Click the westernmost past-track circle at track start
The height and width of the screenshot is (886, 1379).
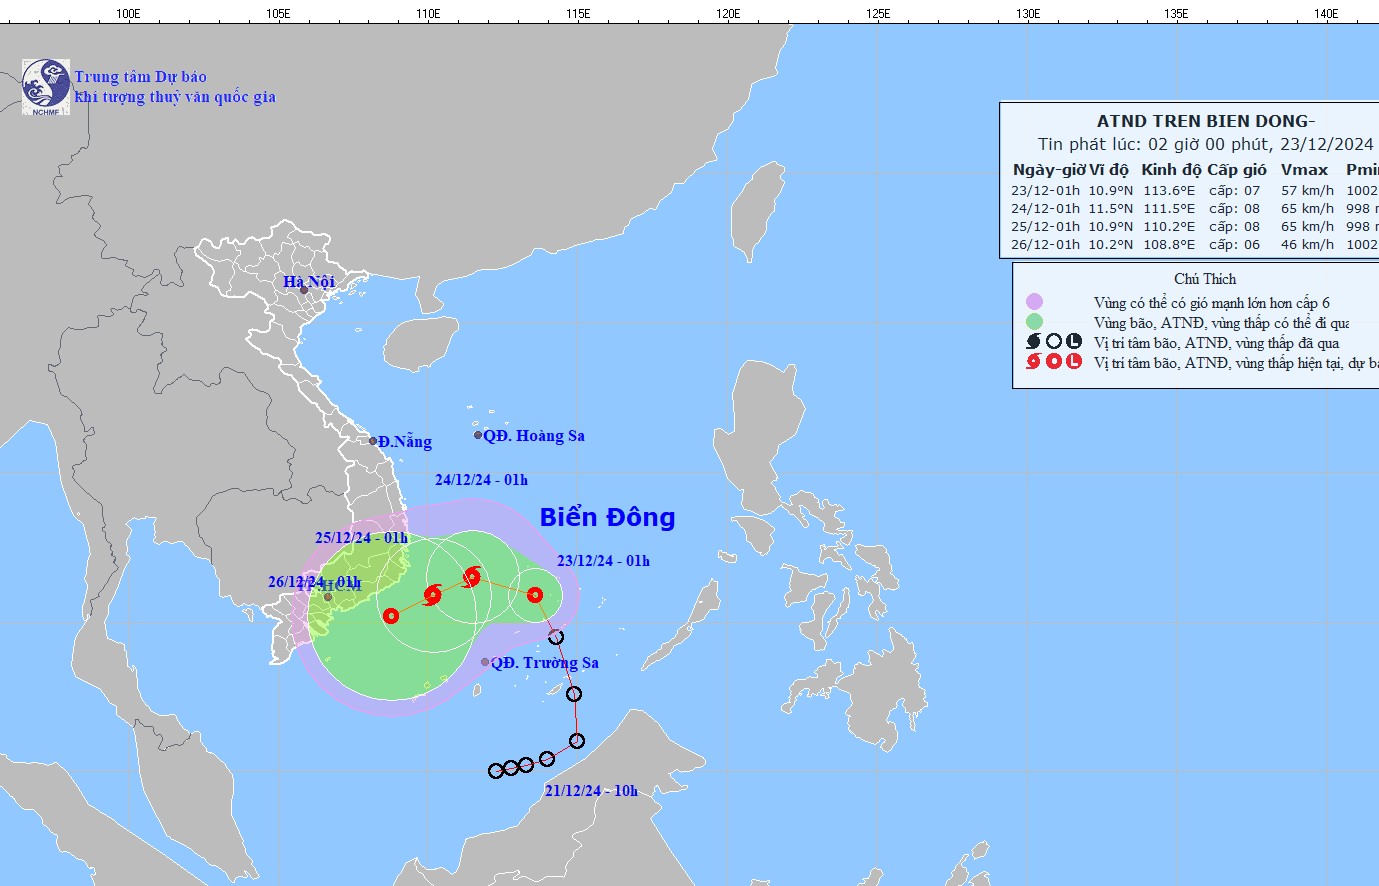495,771
